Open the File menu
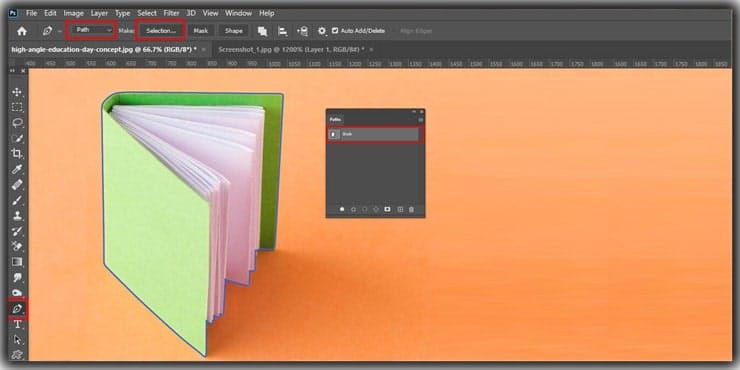The height and width of the screenshot is (370, 740). 32,13
